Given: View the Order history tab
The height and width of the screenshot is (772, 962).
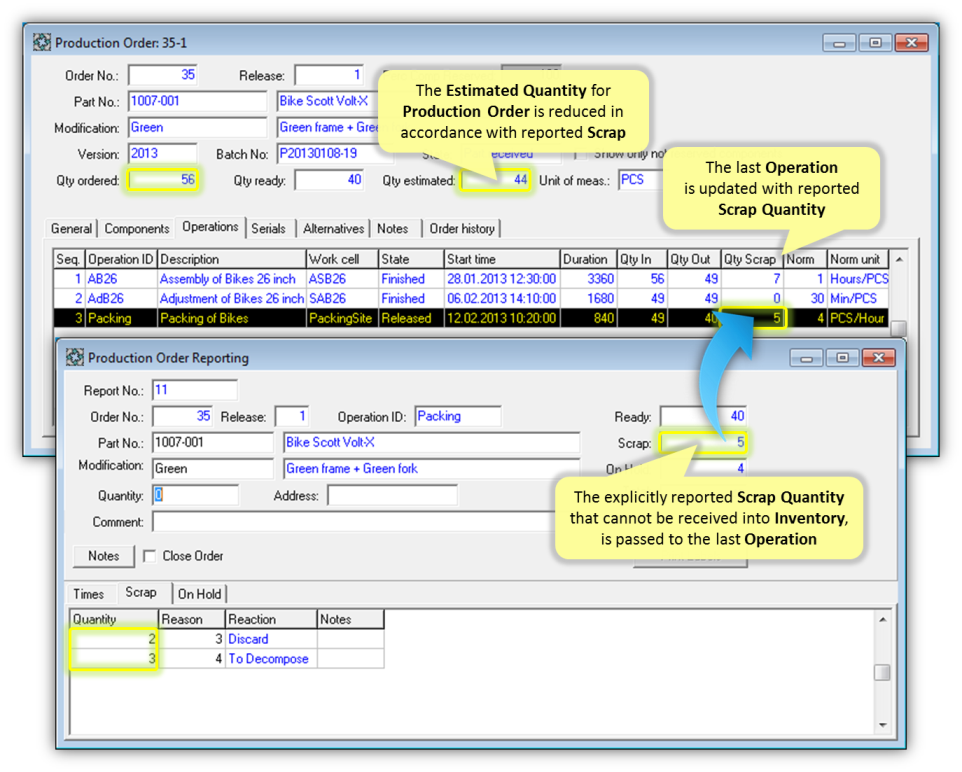Looking at the screenshot, I should coord(462,228).
